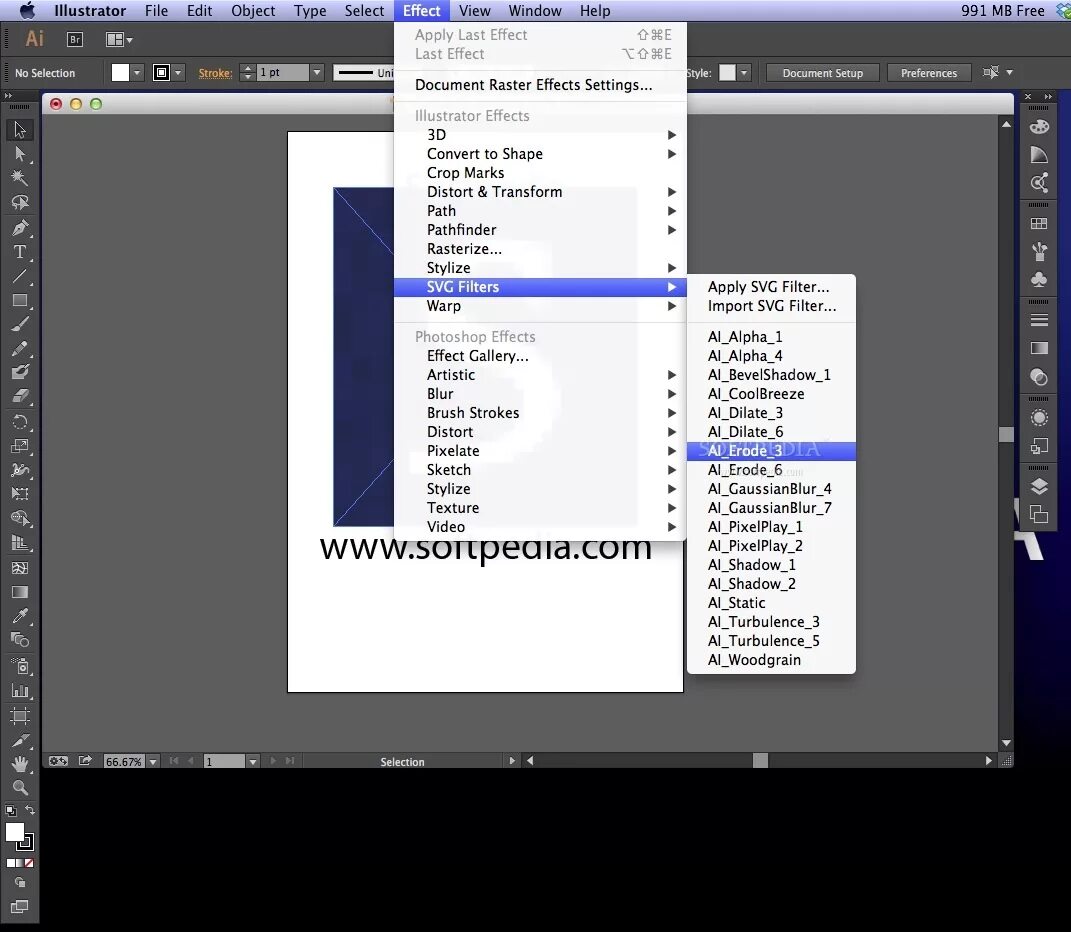Select the Blob Brush tool
The image size is (1071, 932).
(x=20, y=372)
